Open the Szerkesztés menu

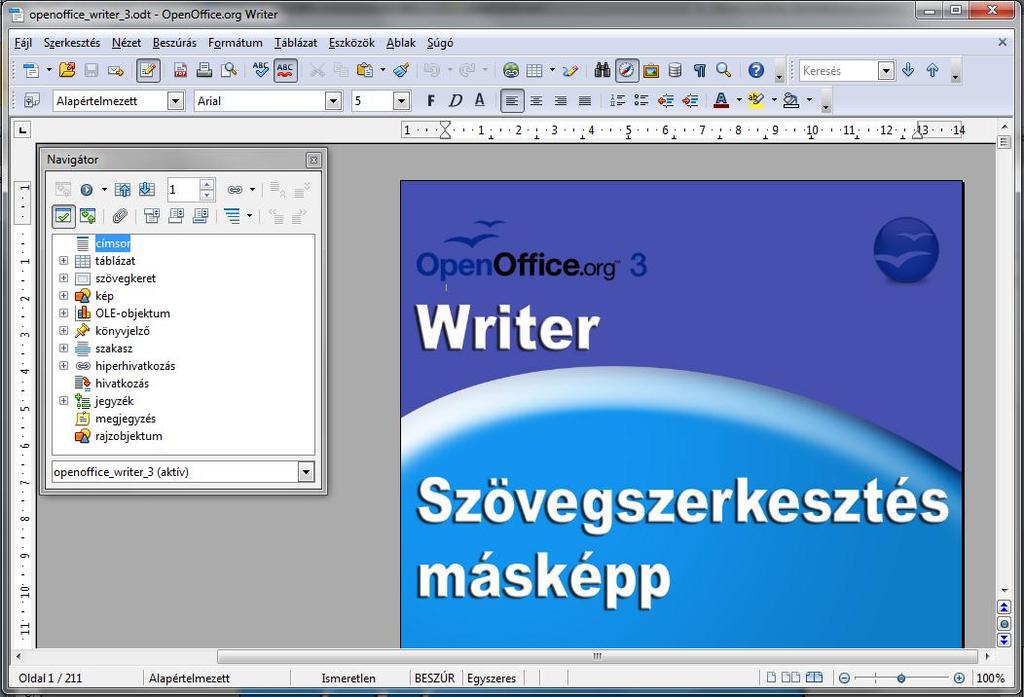72,43
